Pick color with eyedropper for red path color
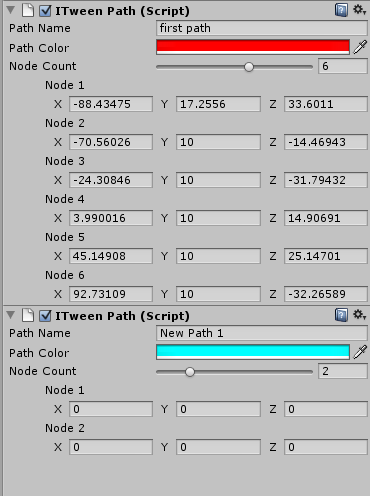Screen dimensions: 370x496 (x=360, y=47)
